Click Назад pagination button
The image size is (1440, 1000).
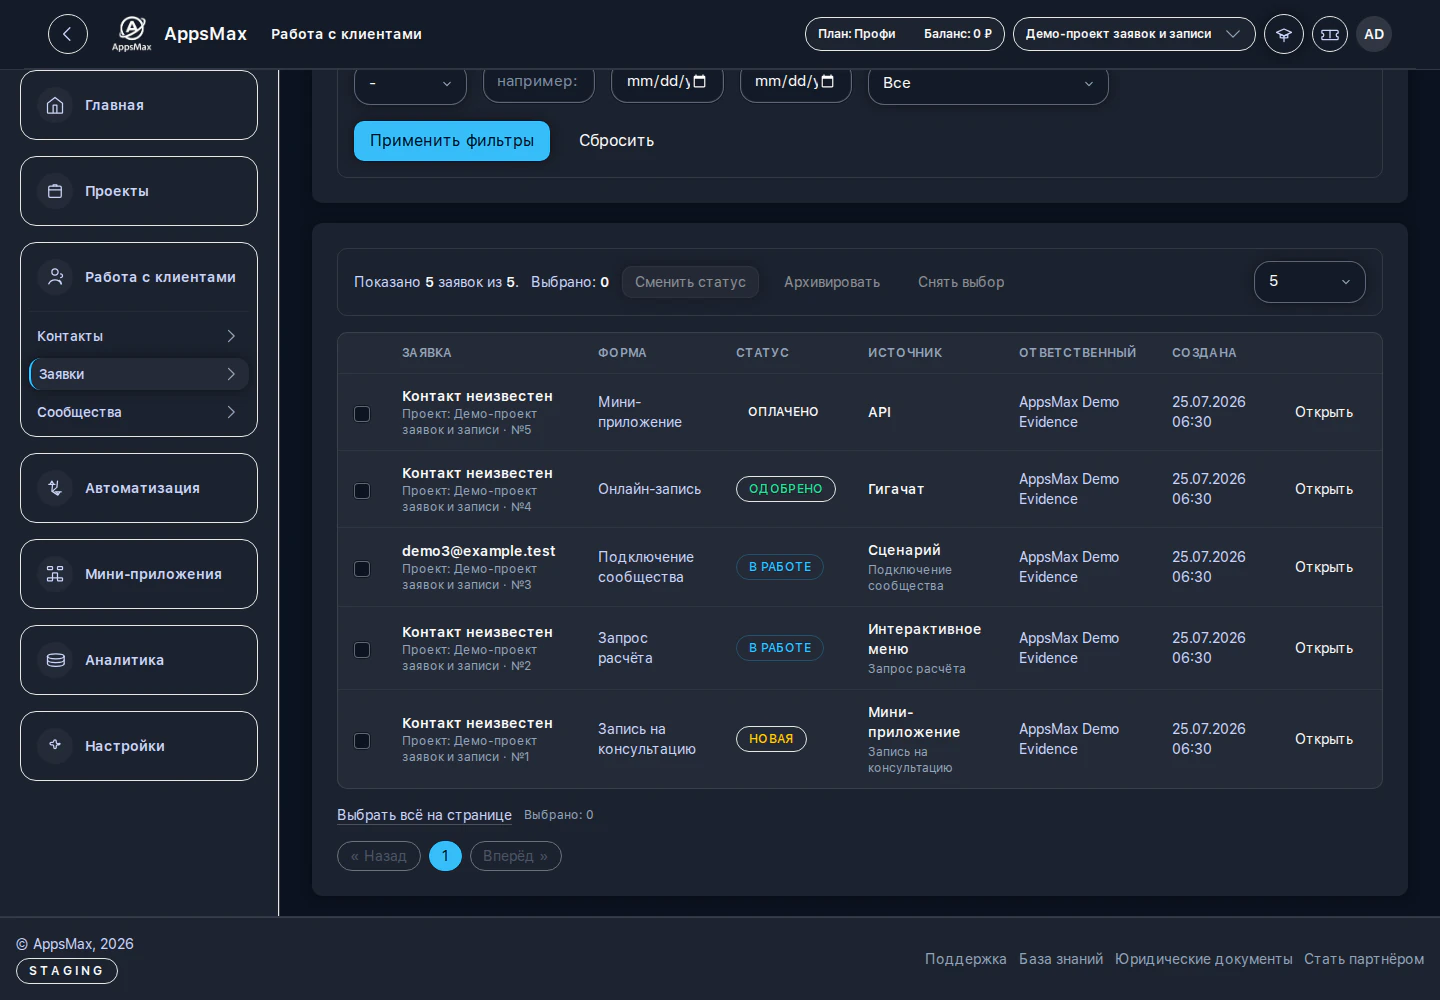pyautogui.click(x=379, y=856)
